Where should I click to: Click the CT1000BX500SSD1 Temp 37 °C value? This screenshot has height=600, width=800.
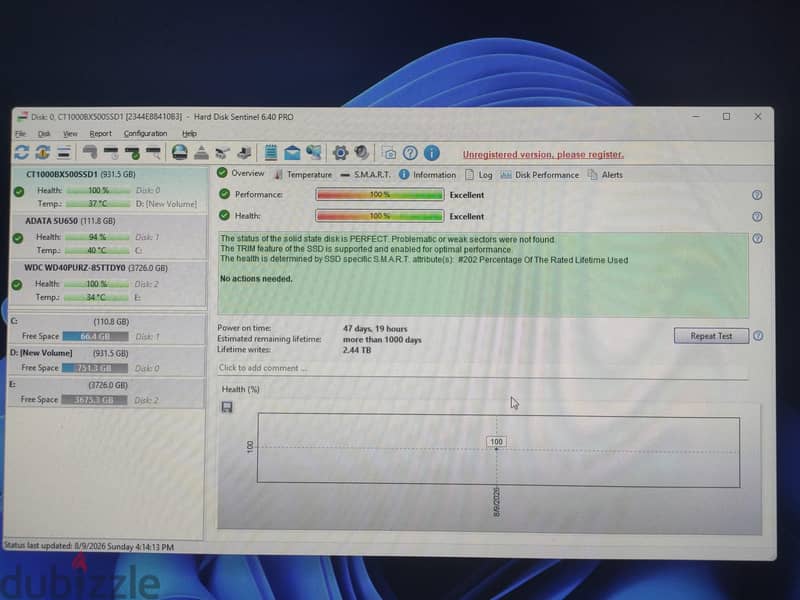pos(98,204)
